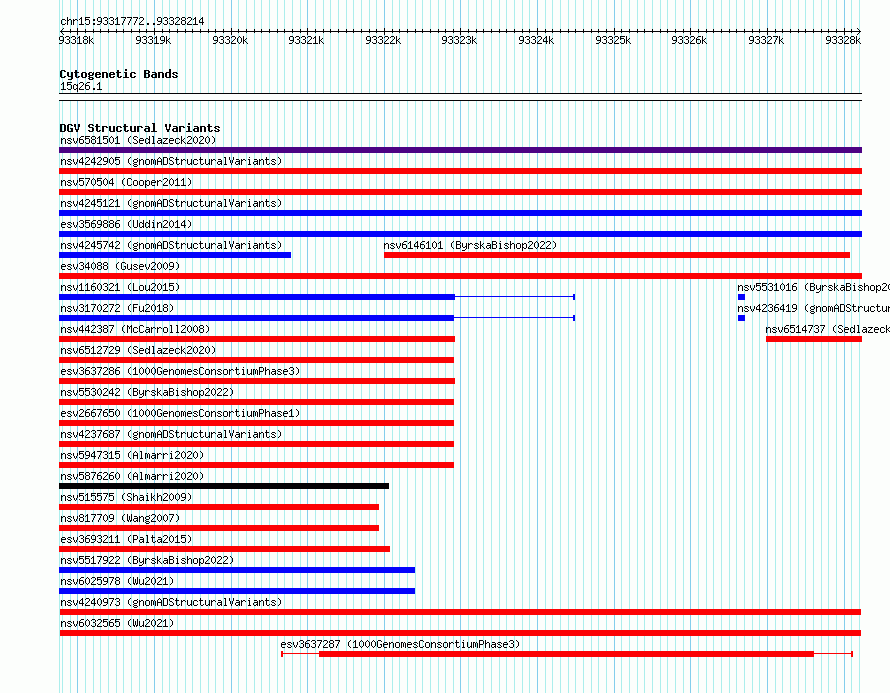Image resolution: width=890 pixels, height=693 pixels.
Task: Select the red nsv6032565 variant bar
Action: point(460,633)
